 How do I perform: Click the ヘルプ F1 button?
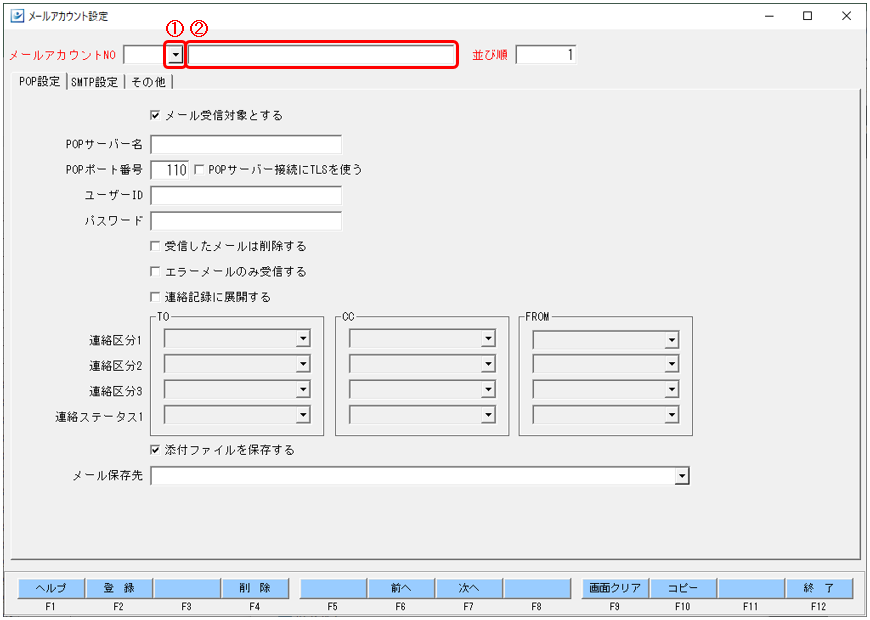(51, 588)
